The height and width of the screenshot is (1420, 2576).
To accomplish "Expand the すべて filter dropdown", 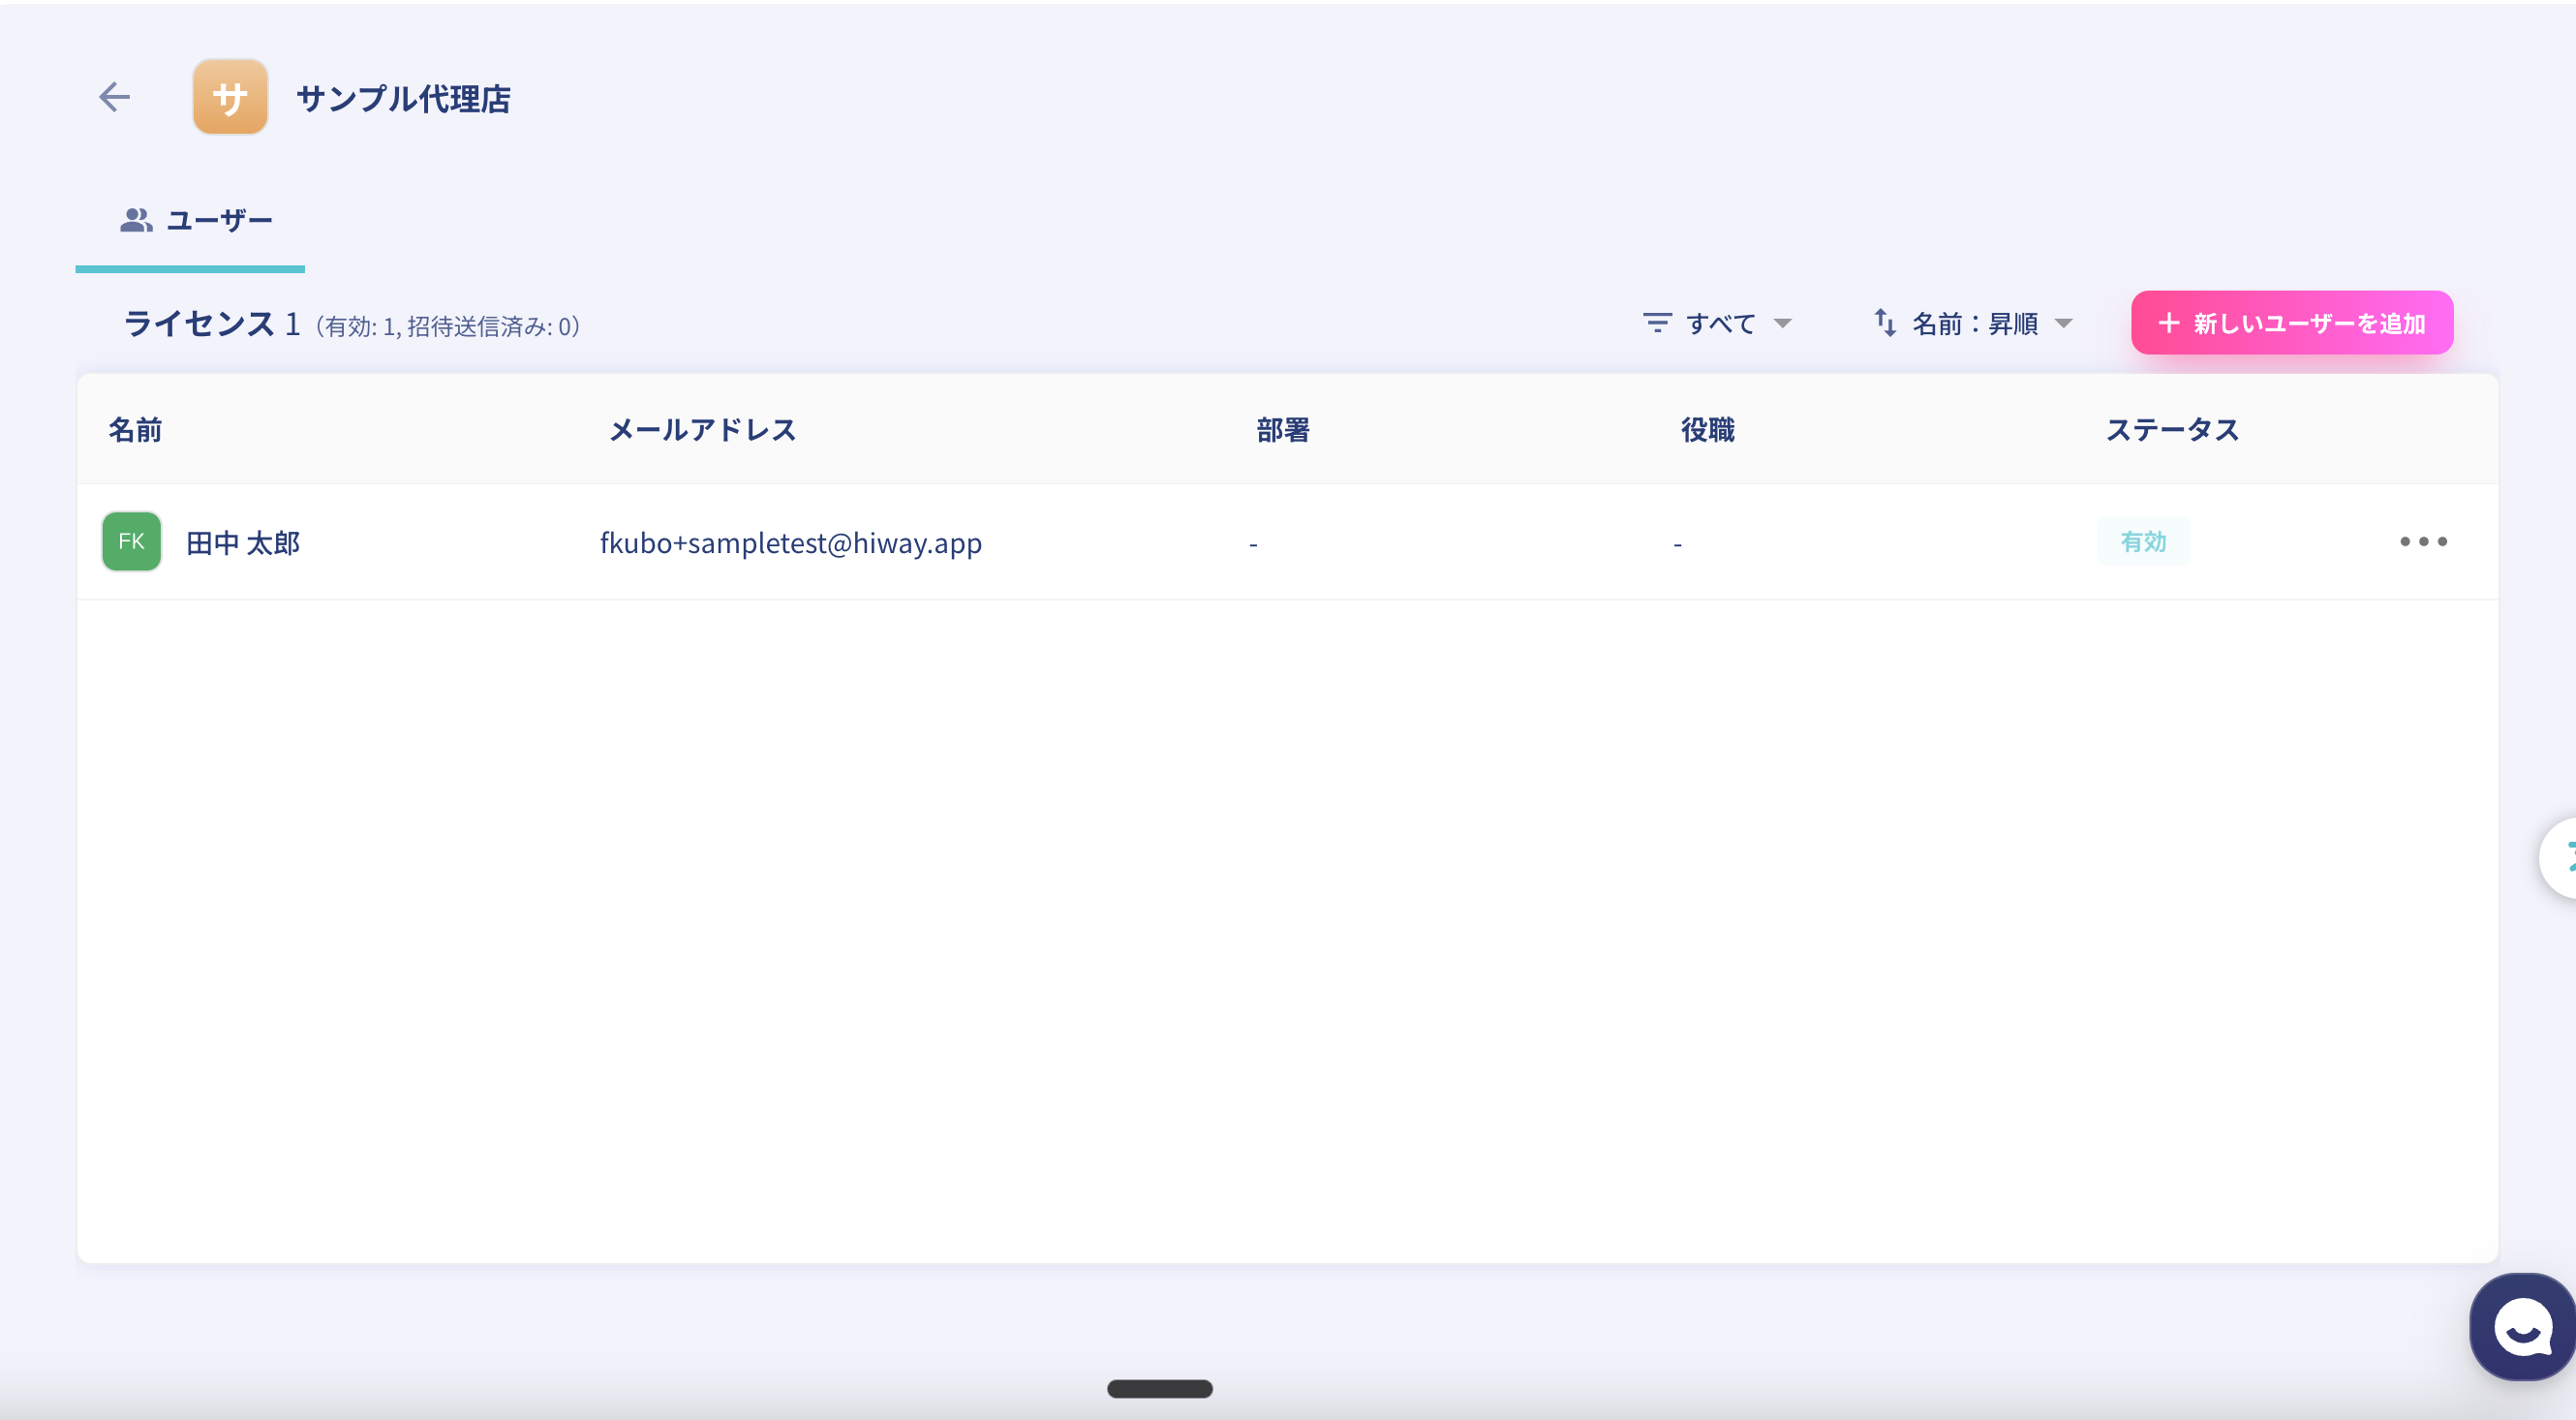I will coord(1720,323).
